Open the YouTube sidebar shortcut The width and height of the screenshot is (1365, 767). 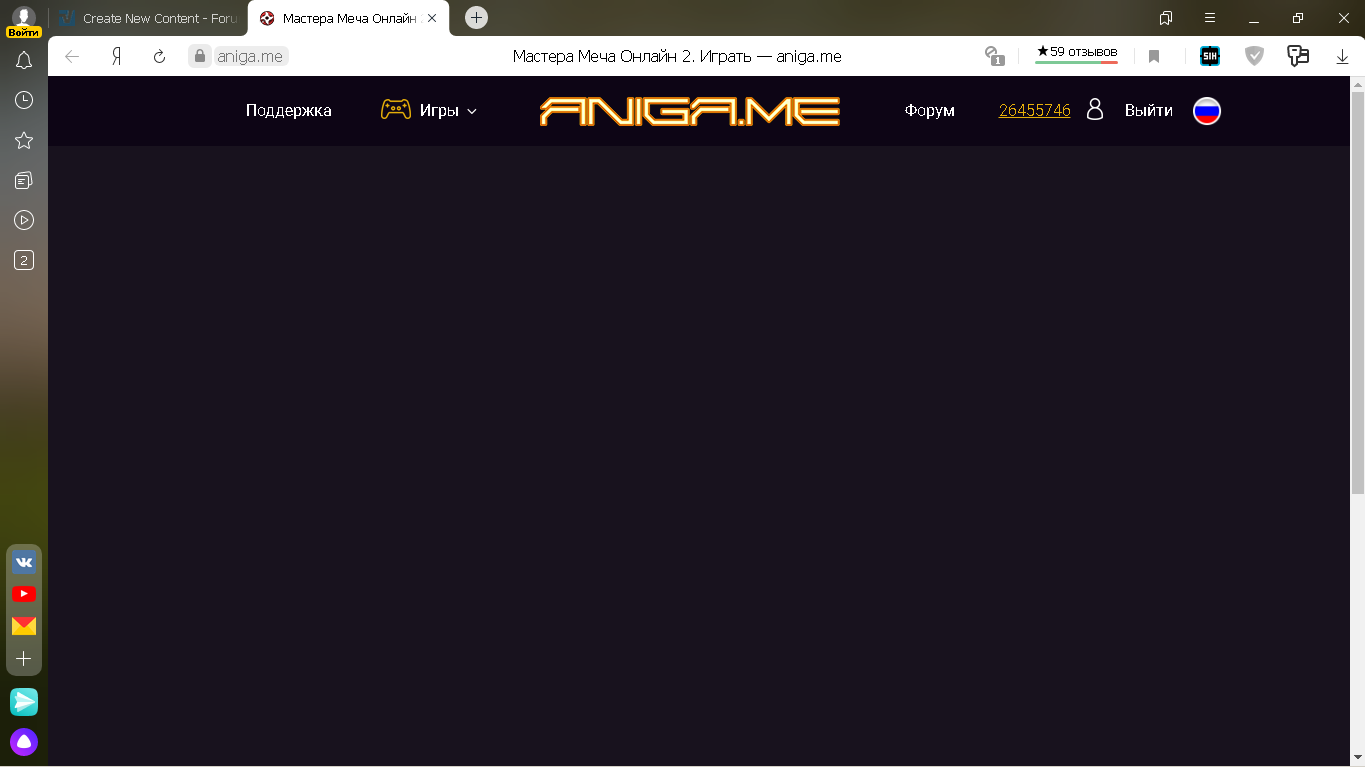[x=24, y=594]
